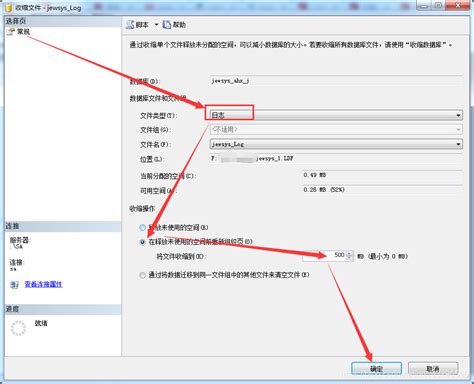
Task: Increase the shrink size spinner value
Action: 349,253
